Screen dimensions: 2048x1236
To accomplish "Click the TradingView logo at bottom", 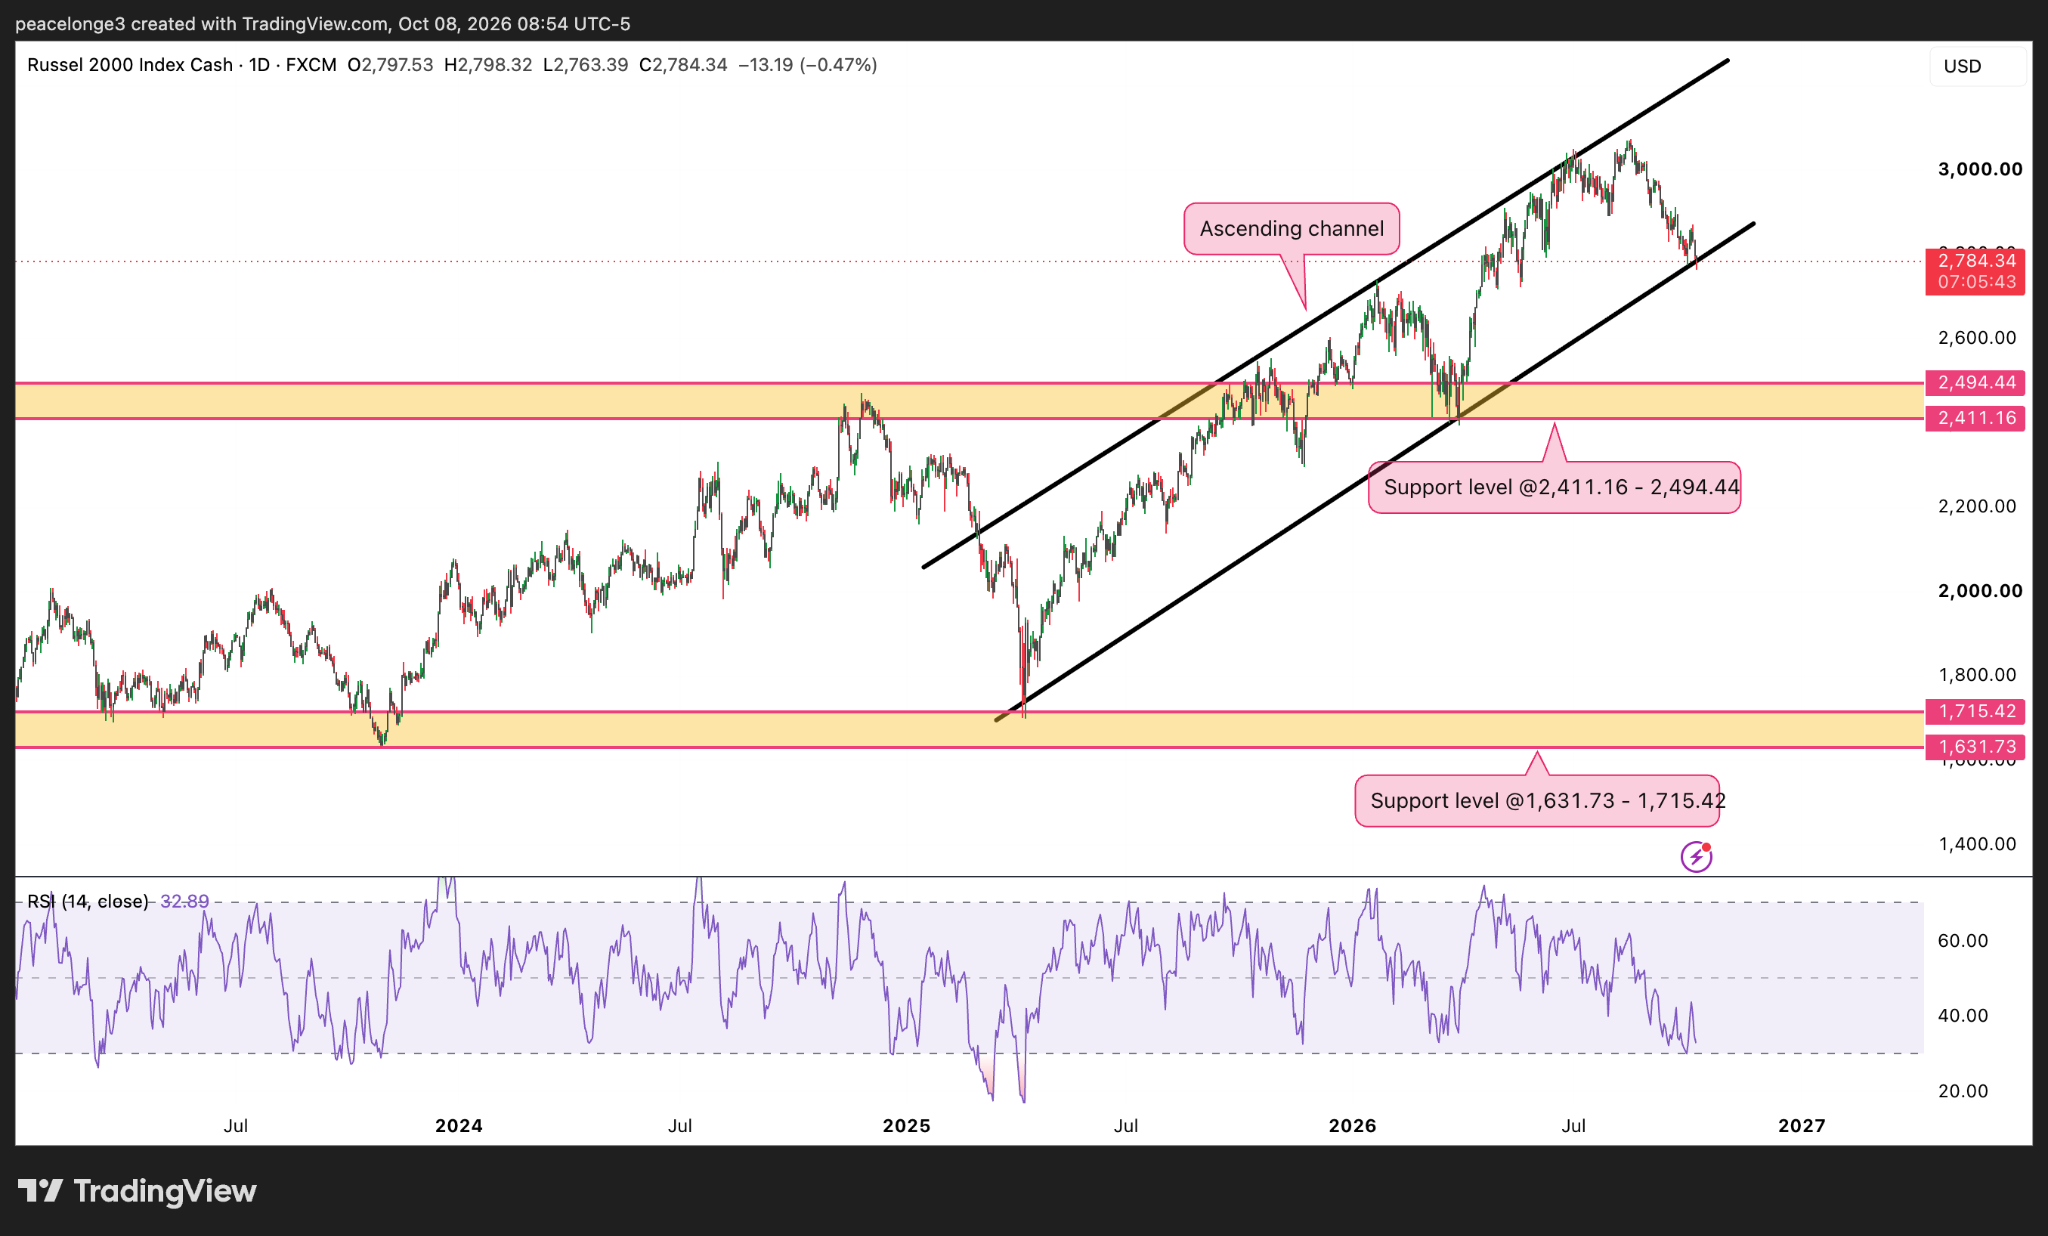I will tap(138, 1191).
